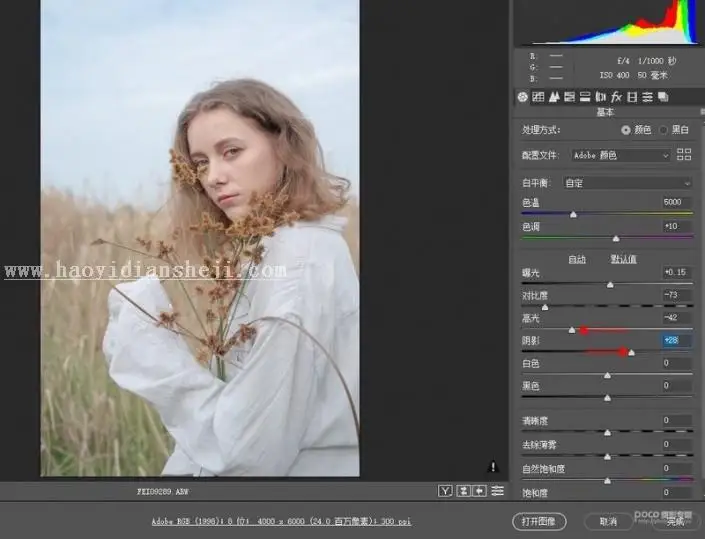Click the 黑色 slider handle

pos(607,397)
